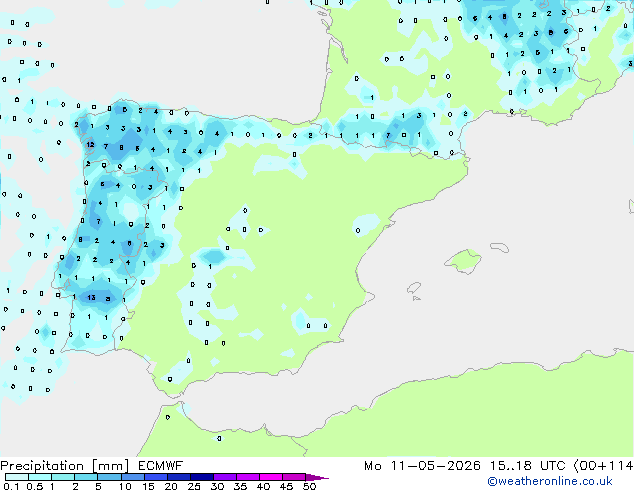The height and width of the screenshot is (490, 634).
Task: Click the legend label '30'
Action: click(217, 486)
